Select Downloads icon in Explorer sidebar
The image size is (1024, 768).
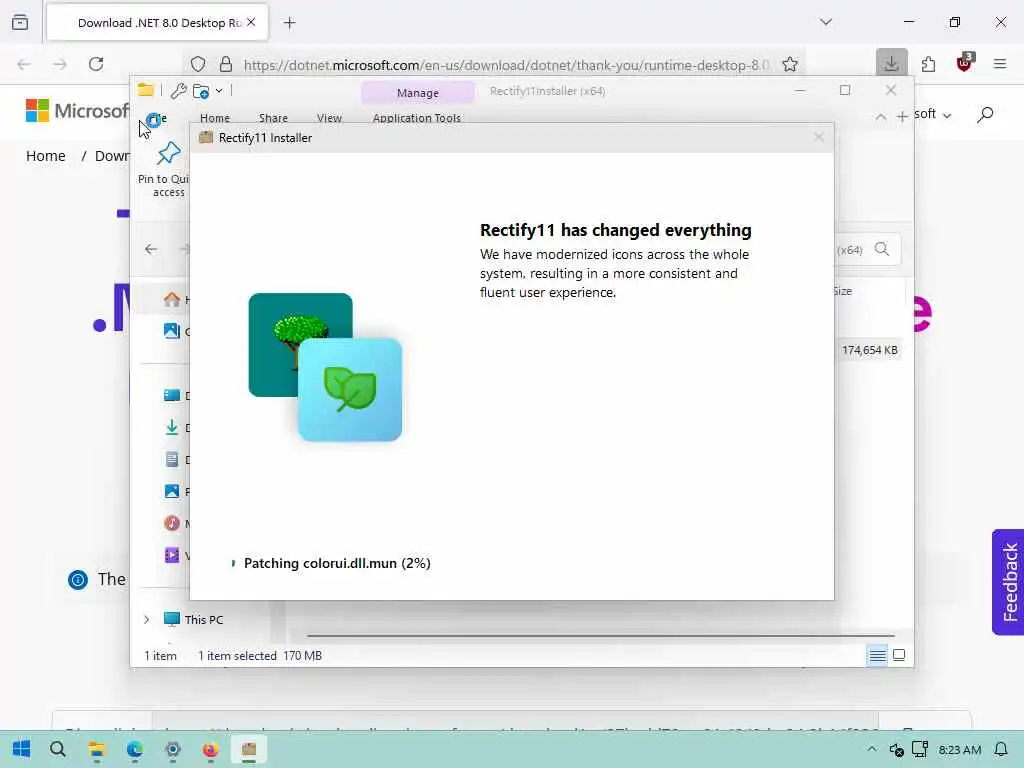click(172, 427)
